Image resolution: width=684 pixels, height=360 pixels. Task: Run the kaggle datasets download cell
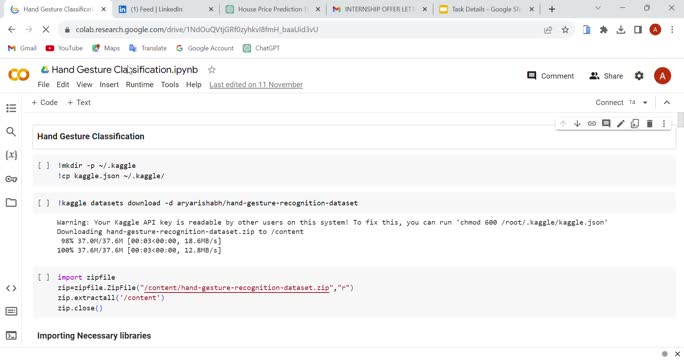44,203
